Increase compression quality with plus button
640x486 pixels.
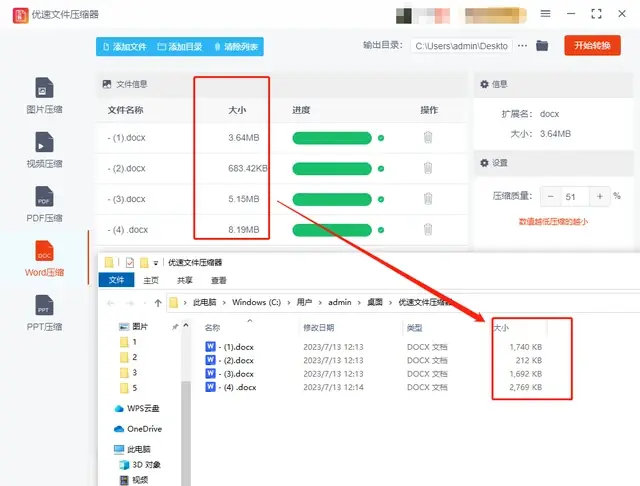600,197
